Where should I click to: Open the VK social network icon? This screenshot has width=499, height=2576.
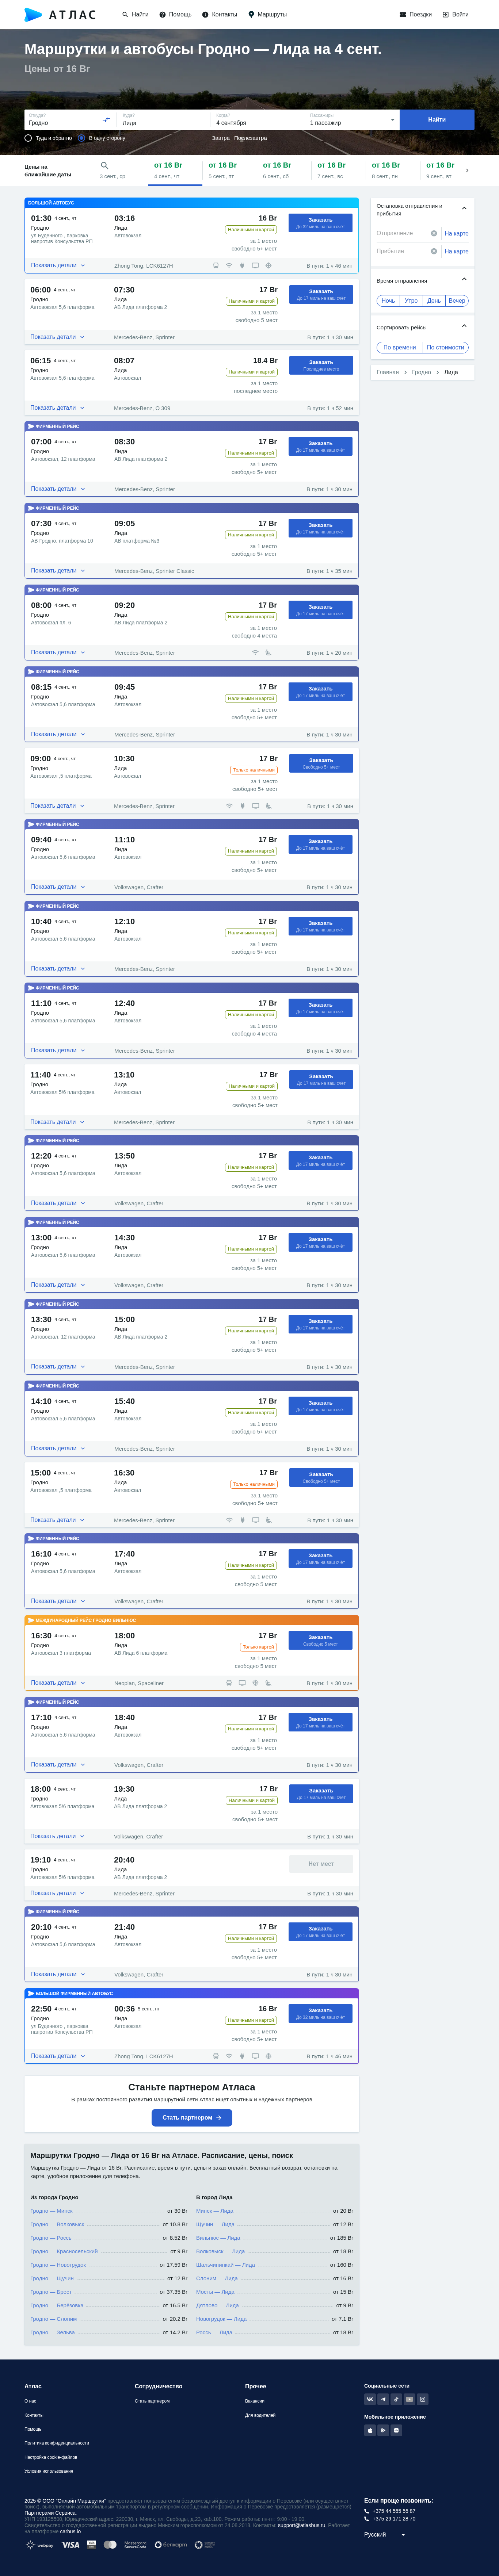[370, 2399]
